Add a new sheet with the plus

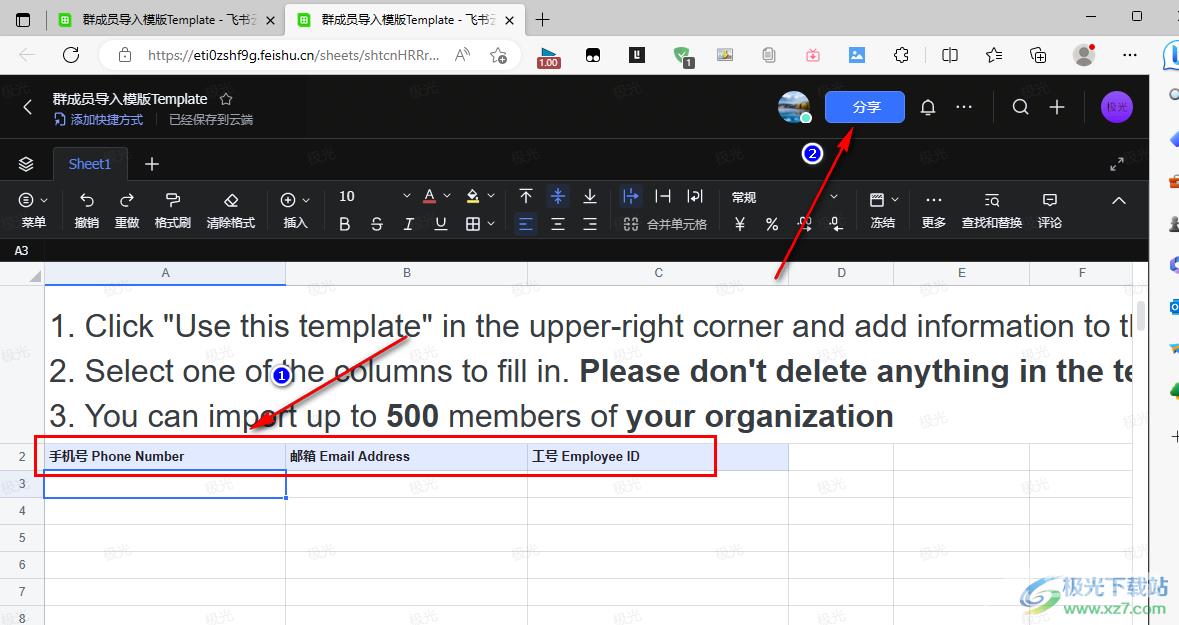[152, 164]
